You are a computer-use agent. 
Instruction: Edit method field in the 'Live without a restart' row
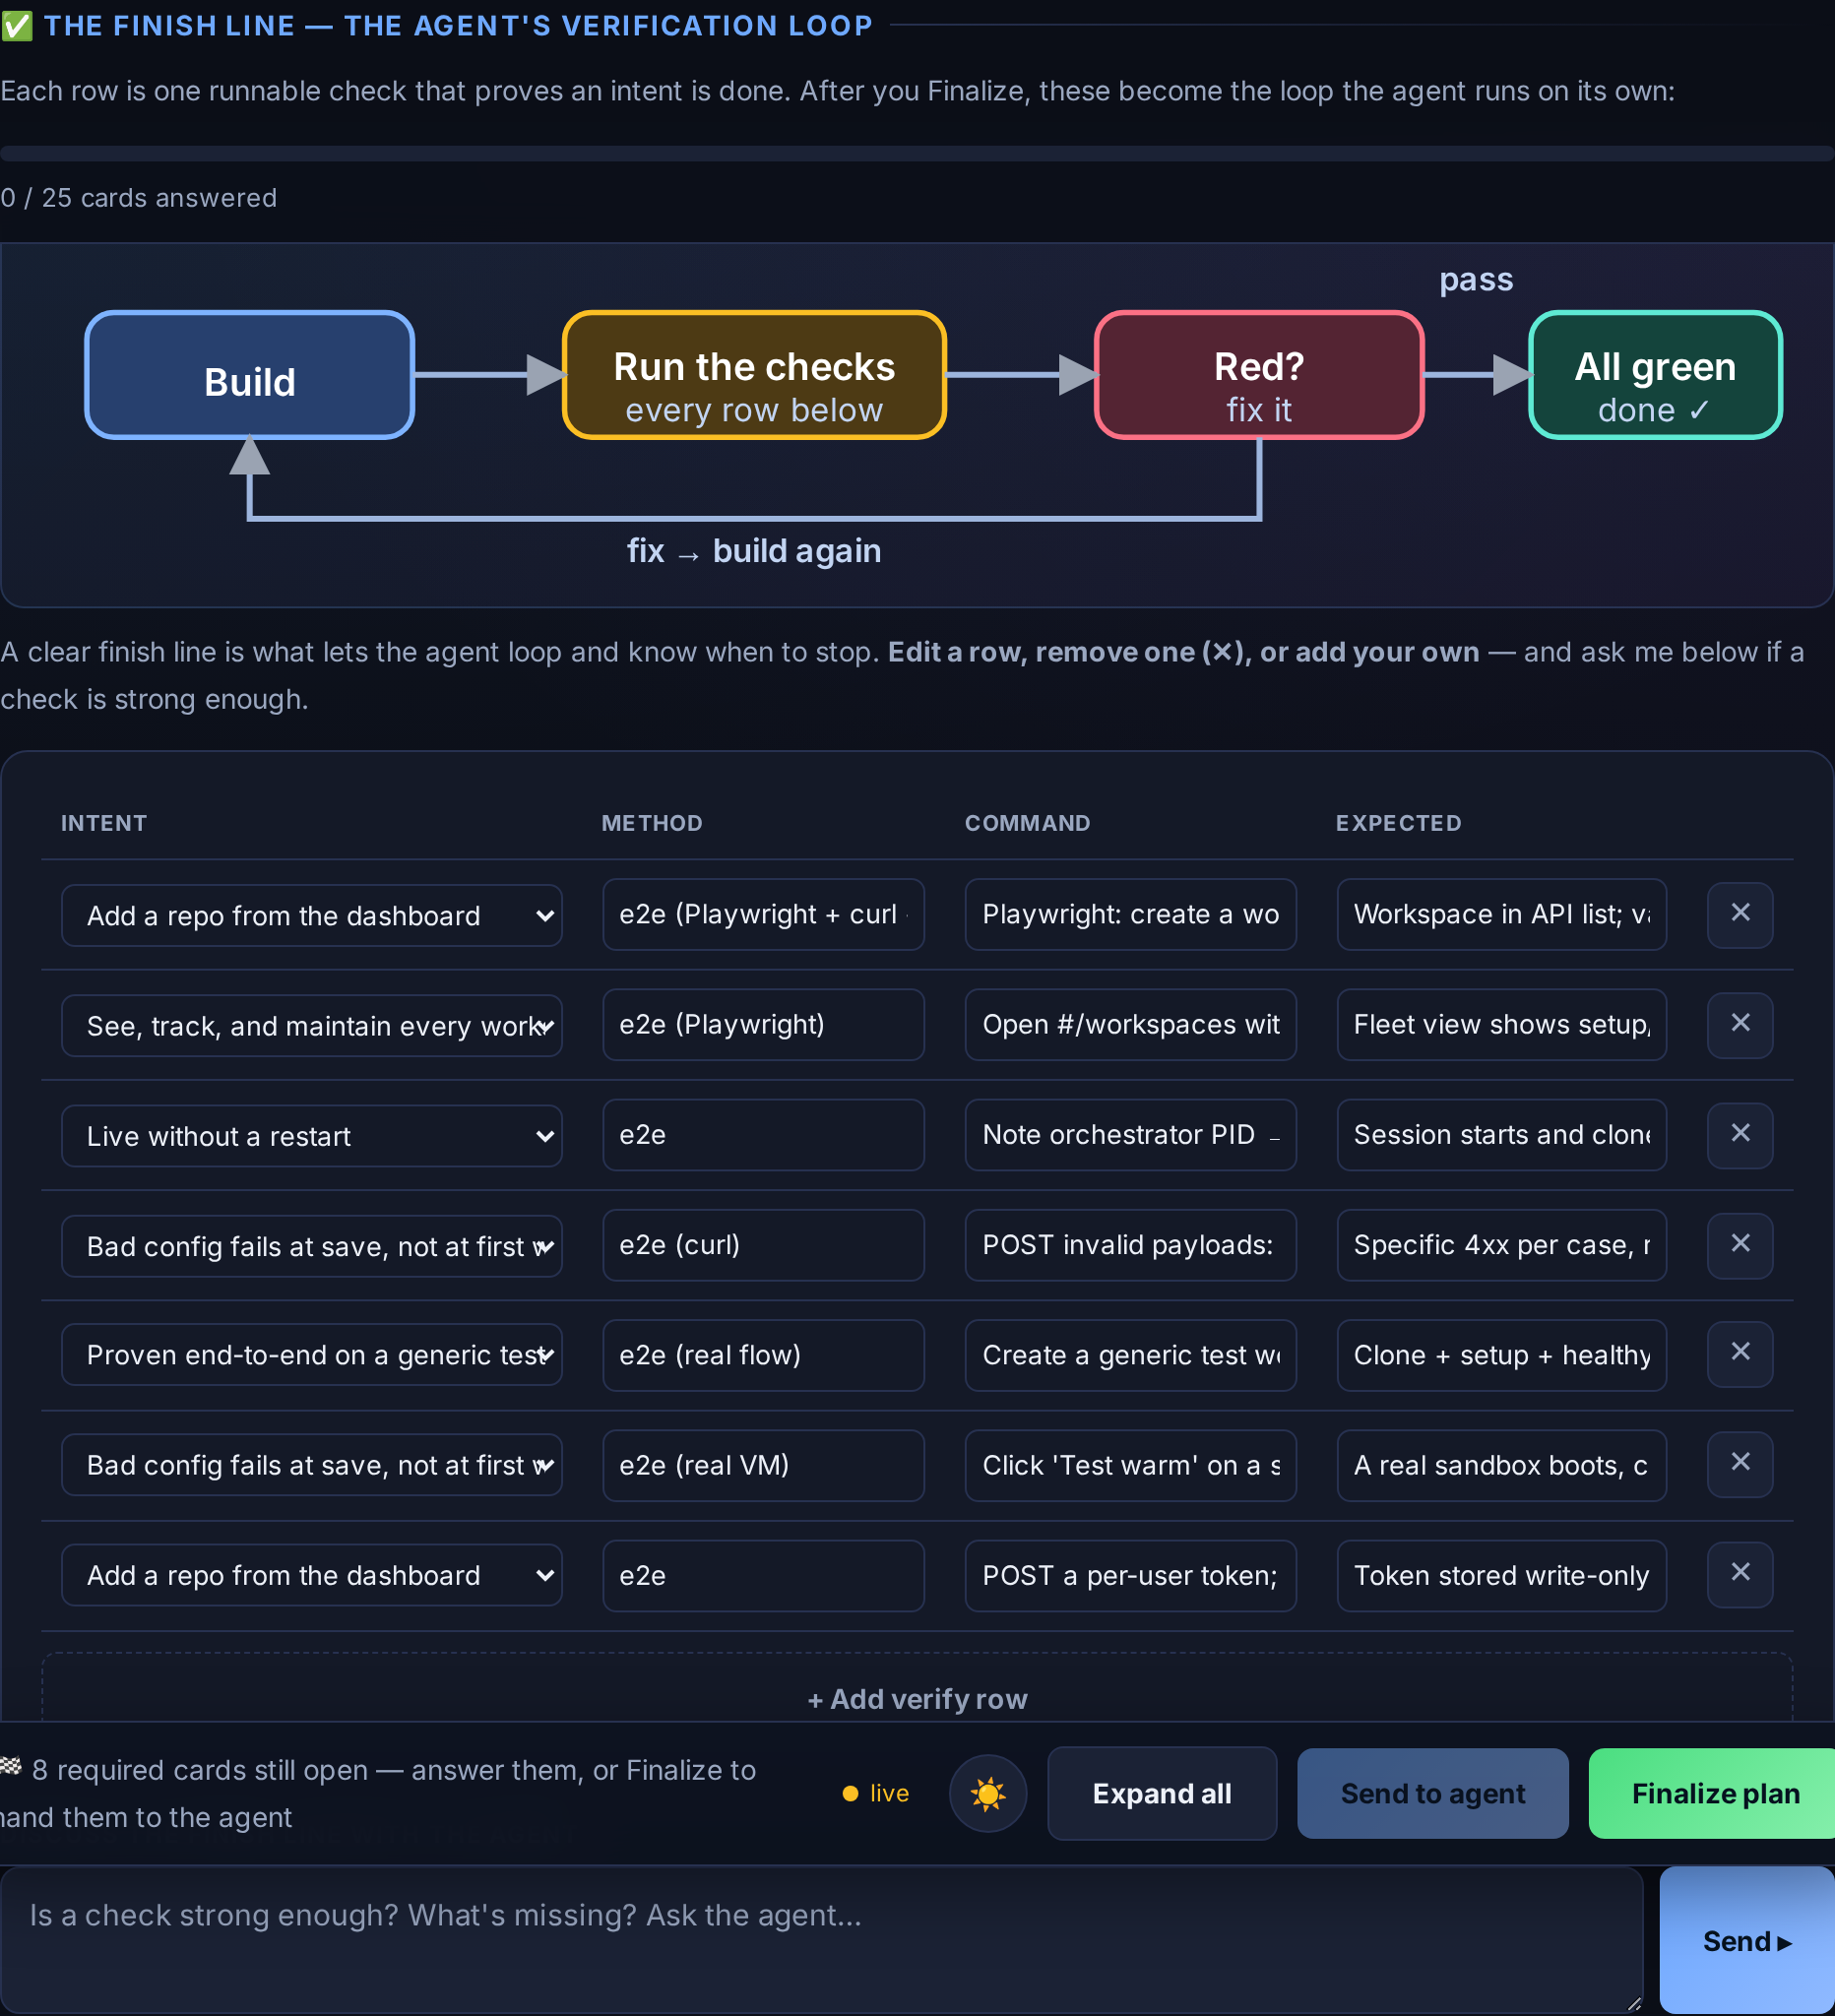(763, 1134)
